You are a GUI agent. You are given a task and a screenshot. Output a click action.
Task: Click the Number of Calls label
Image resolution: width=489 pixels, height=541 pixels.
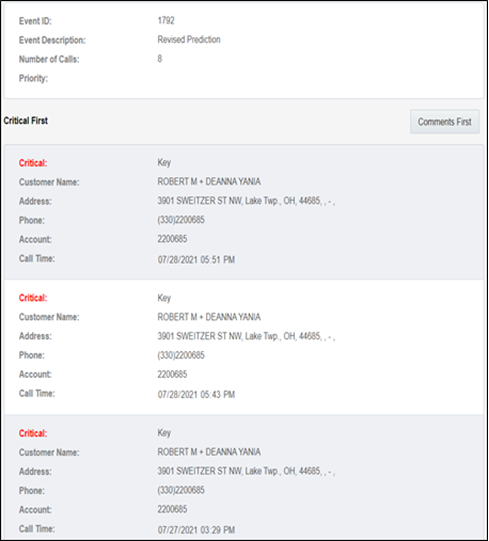coord(49,59)
